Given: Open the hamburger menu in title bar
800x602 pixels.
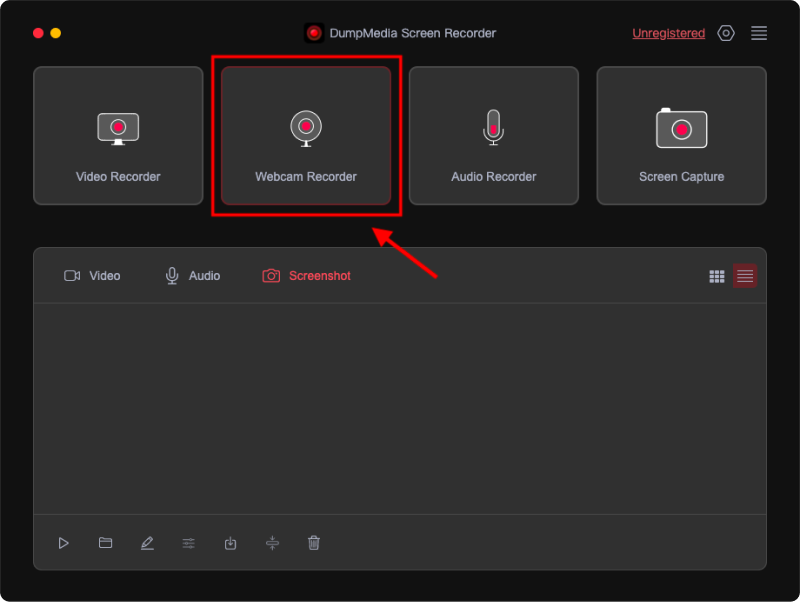Looking at the screenshot, I should pos(759,33).
